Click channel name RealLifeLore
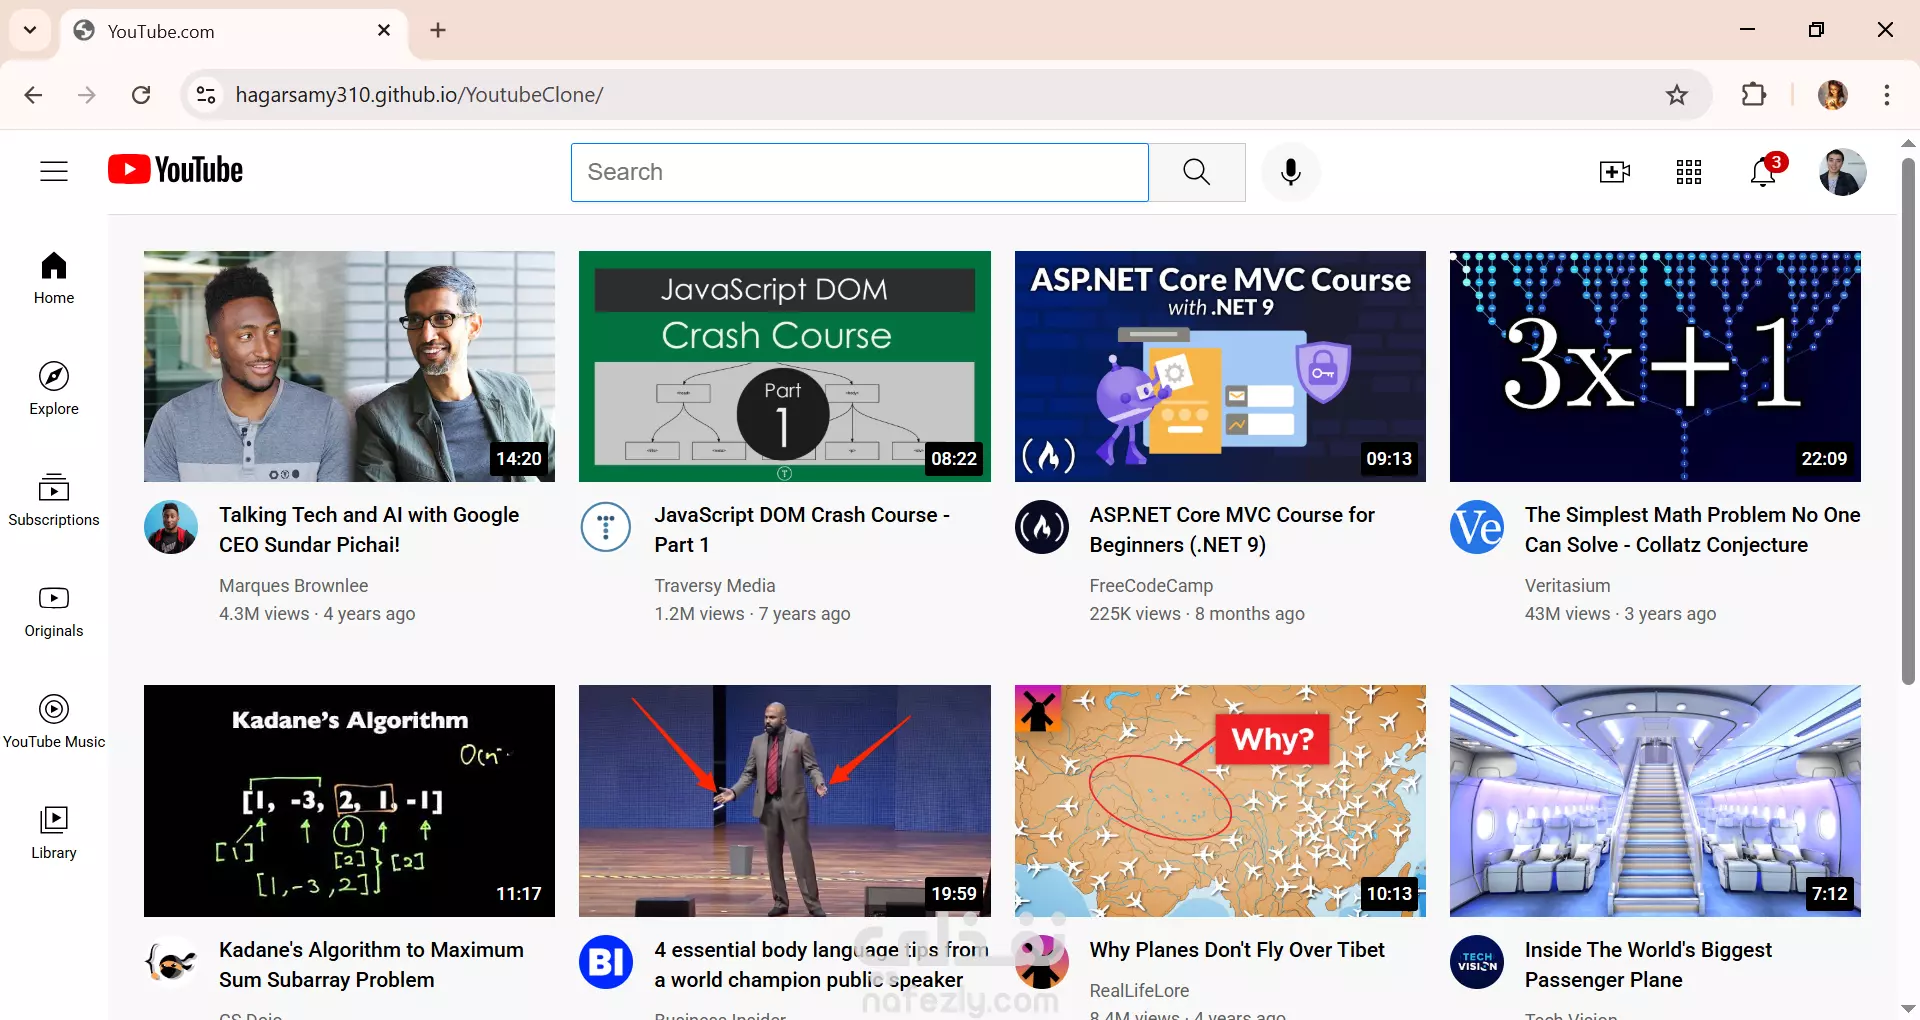The image size is (1920, 1020). click(x=1139, y=991)
